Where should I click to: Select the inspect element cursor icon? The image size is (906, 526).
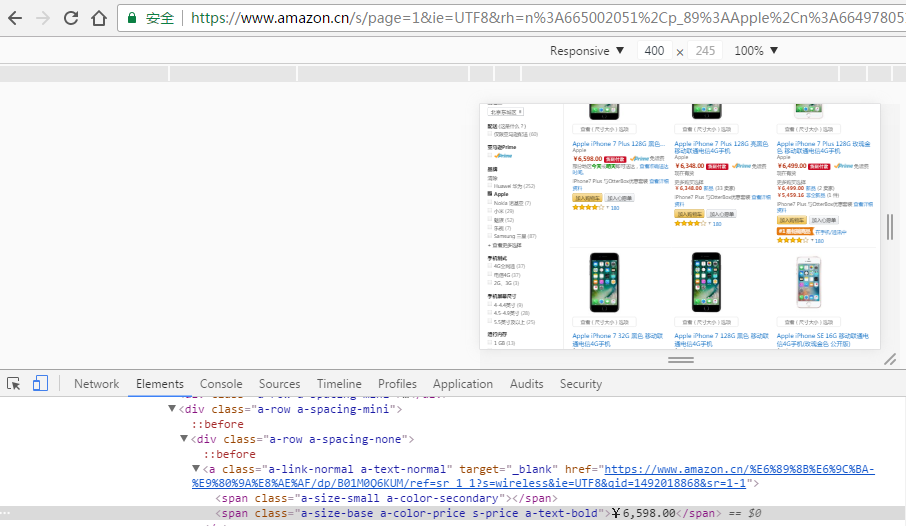pos(13,384)
